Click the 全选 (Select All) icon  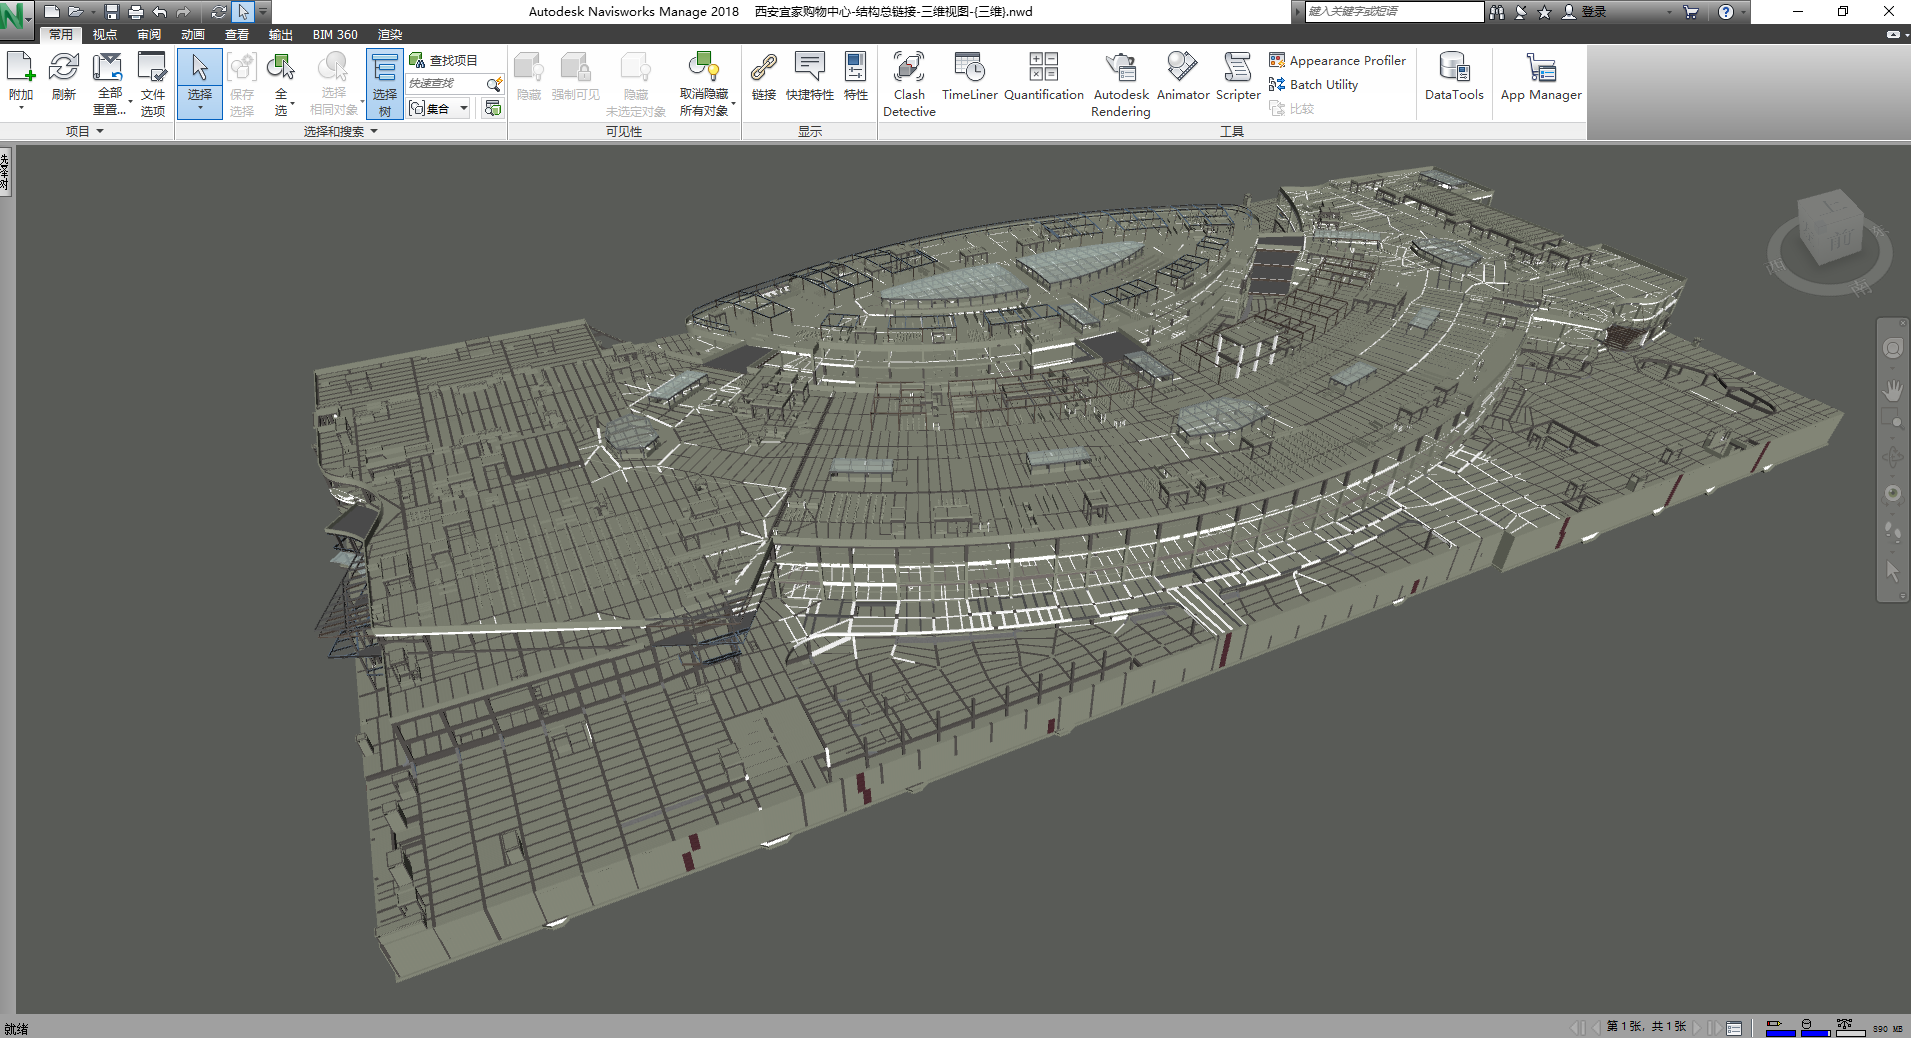click(x=281, y=68)
